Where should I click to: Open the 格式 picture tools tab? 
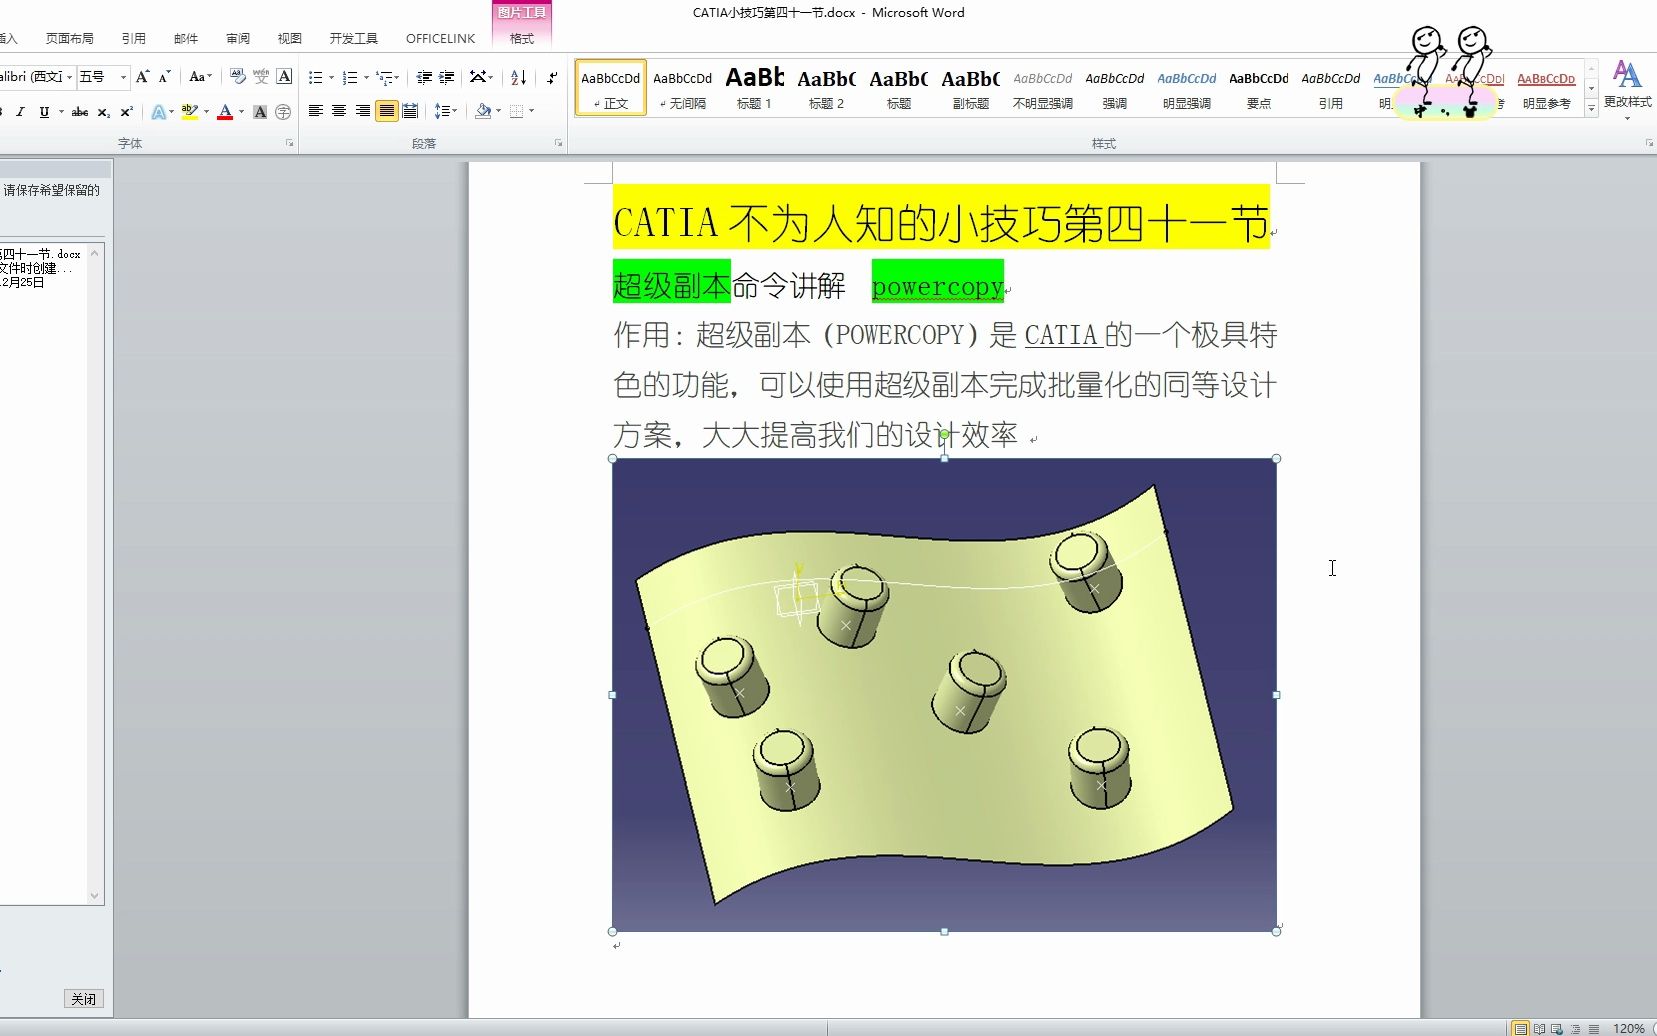tap(522, 39)
